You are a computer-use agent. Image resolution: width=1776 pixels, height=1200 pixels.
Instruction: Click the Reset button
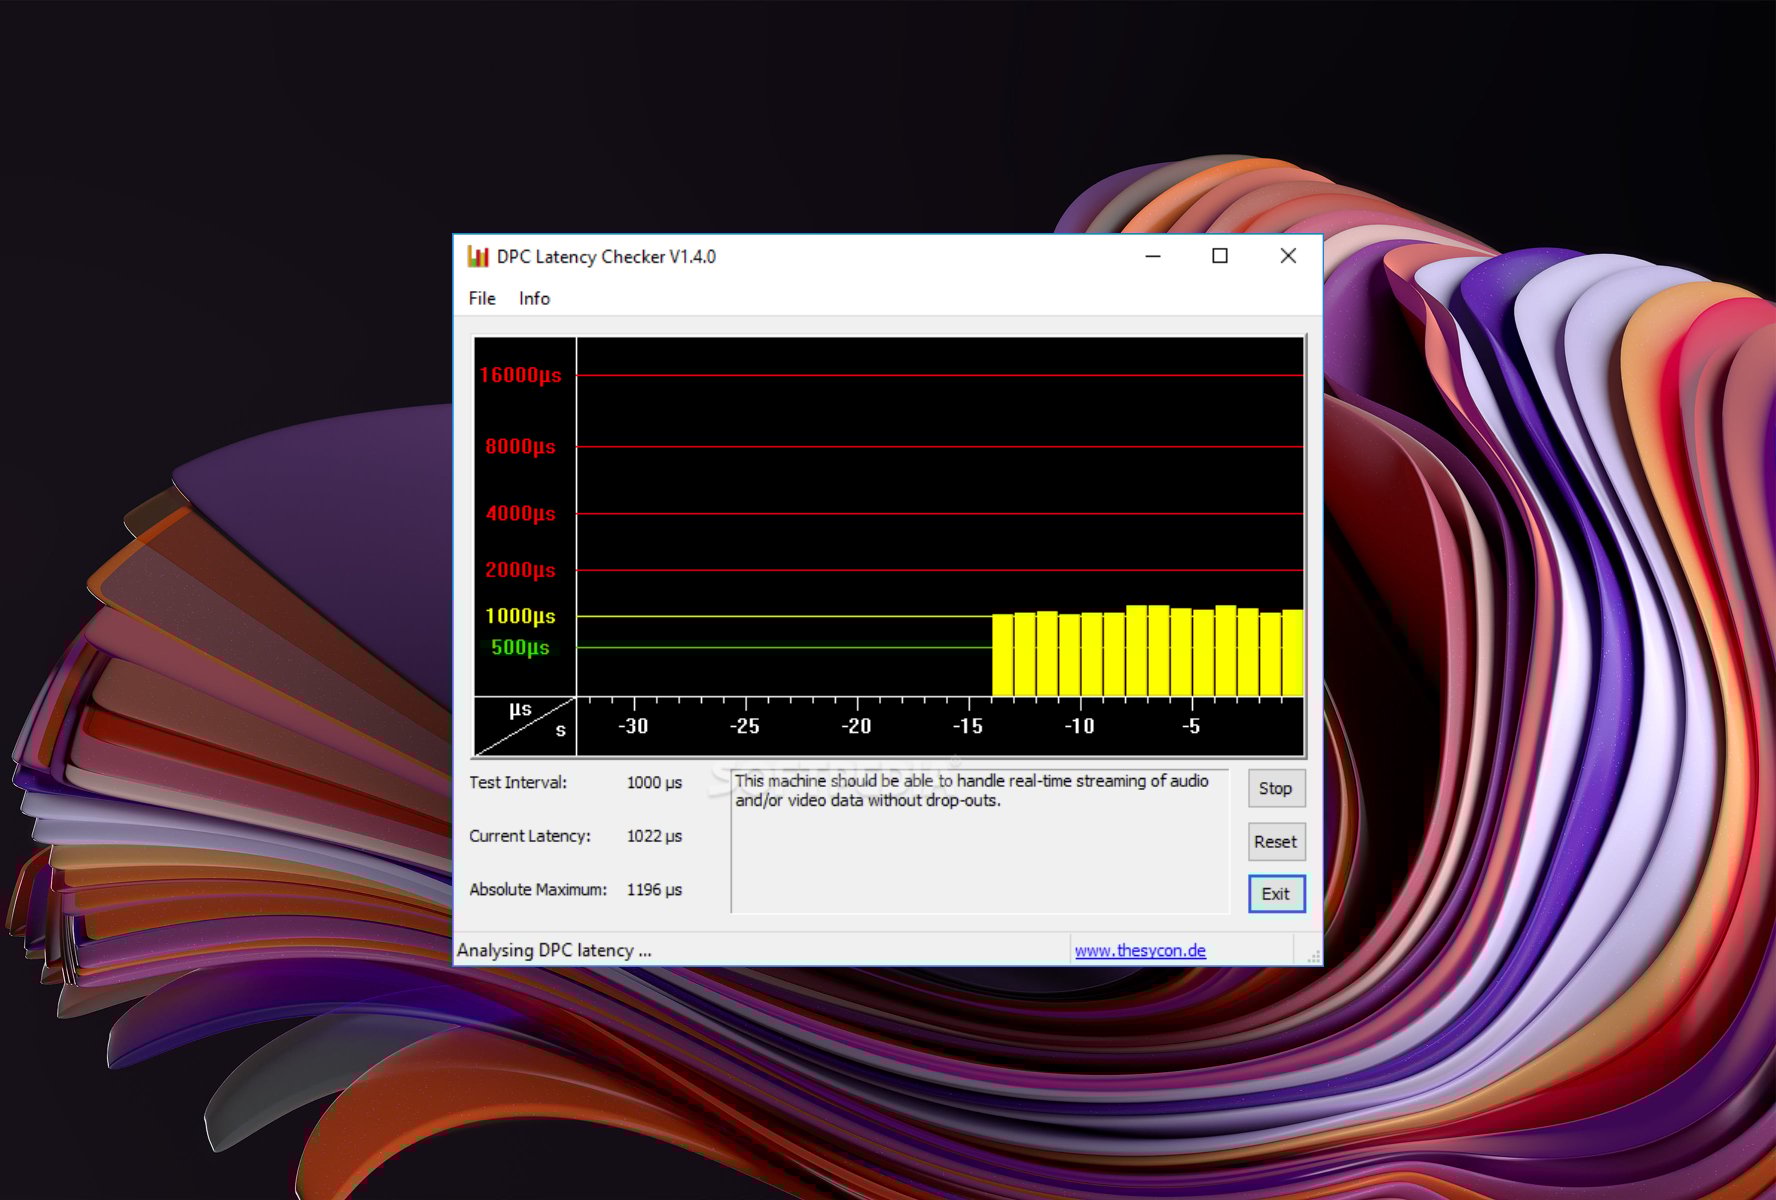pyautogui.click(x=1276, y=842)
